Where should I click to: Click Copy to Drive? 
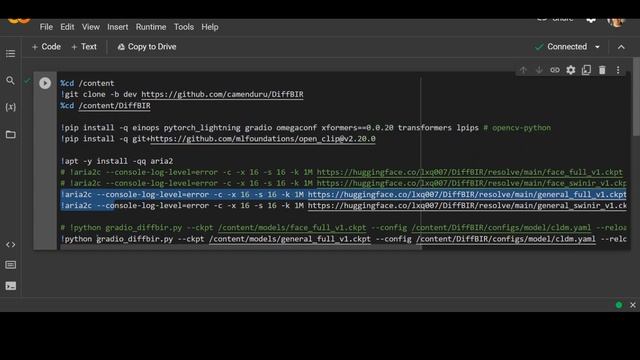(x=147, y=47)
